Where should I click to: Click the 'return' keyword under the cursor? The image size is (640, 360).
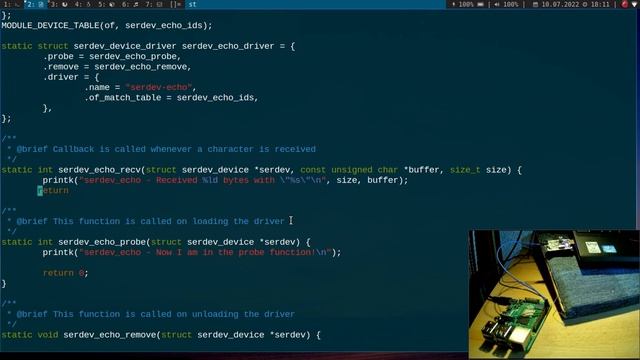53,191
